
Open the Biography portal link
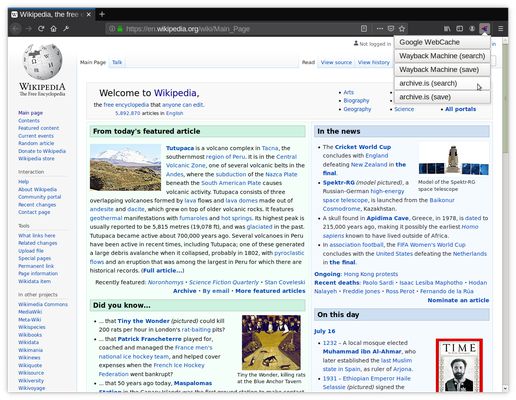[x=356, y=100]
